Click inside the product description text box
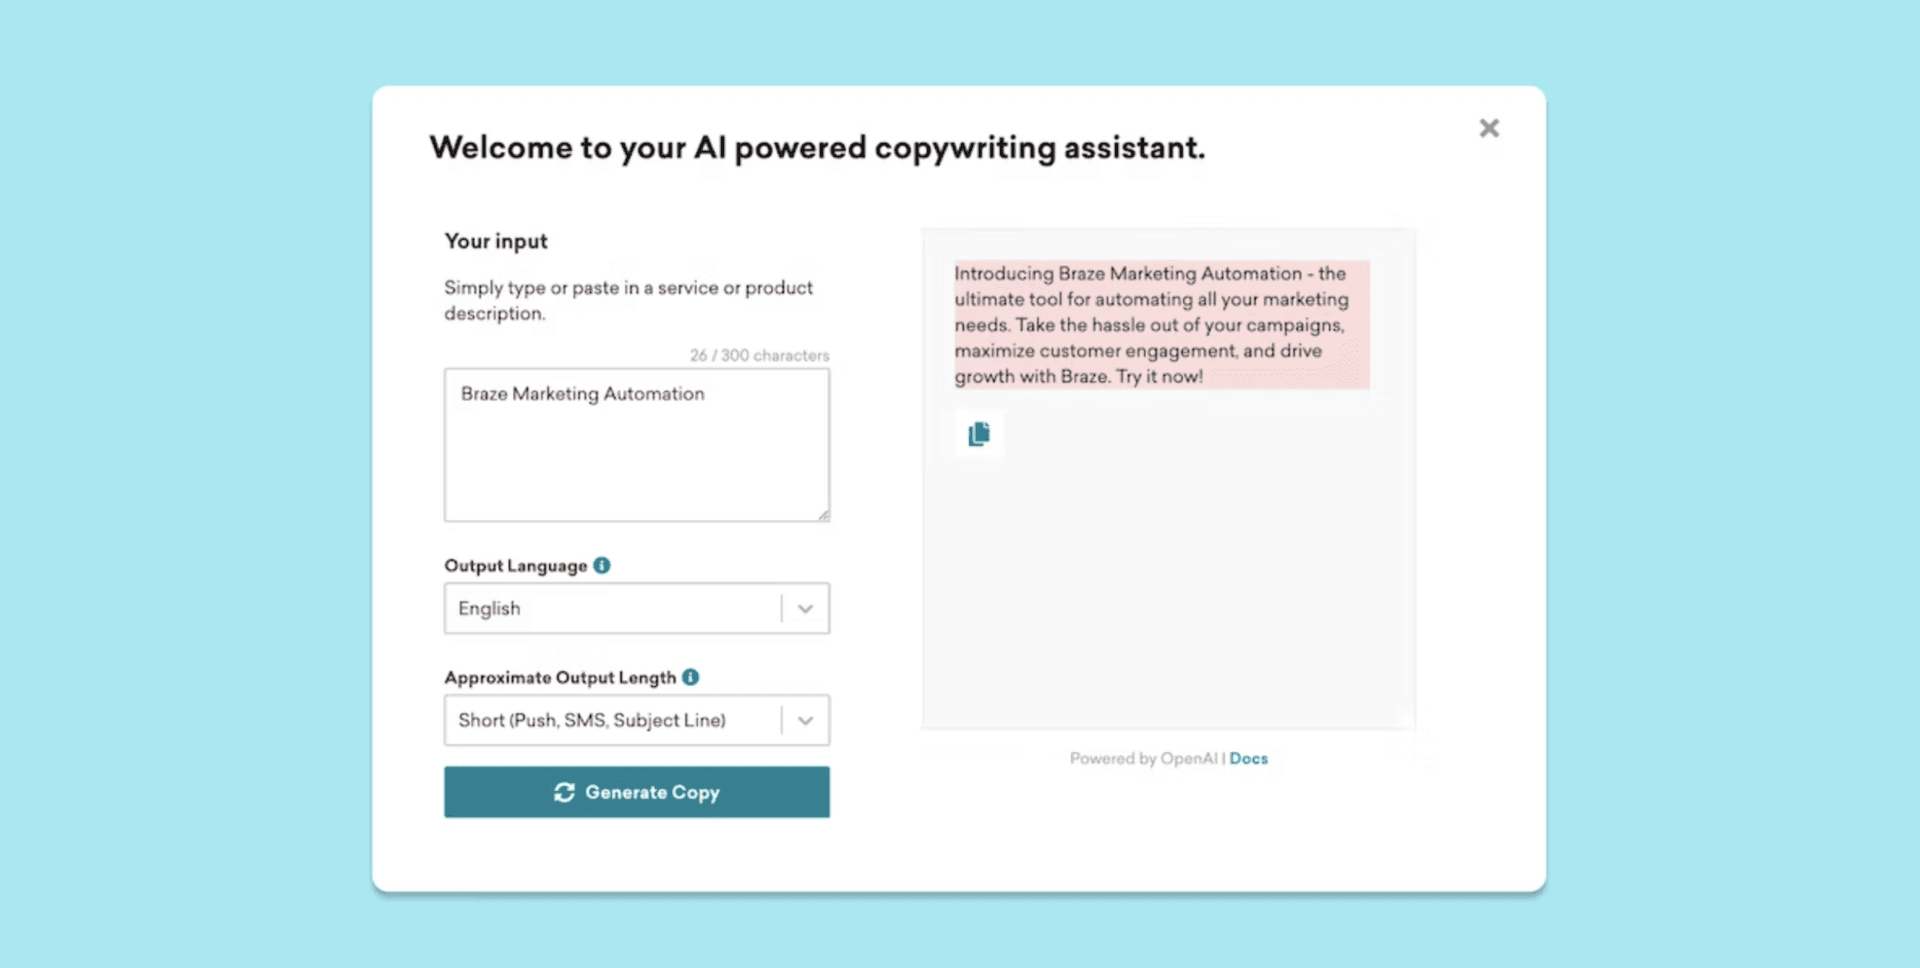 coord(636,445)
